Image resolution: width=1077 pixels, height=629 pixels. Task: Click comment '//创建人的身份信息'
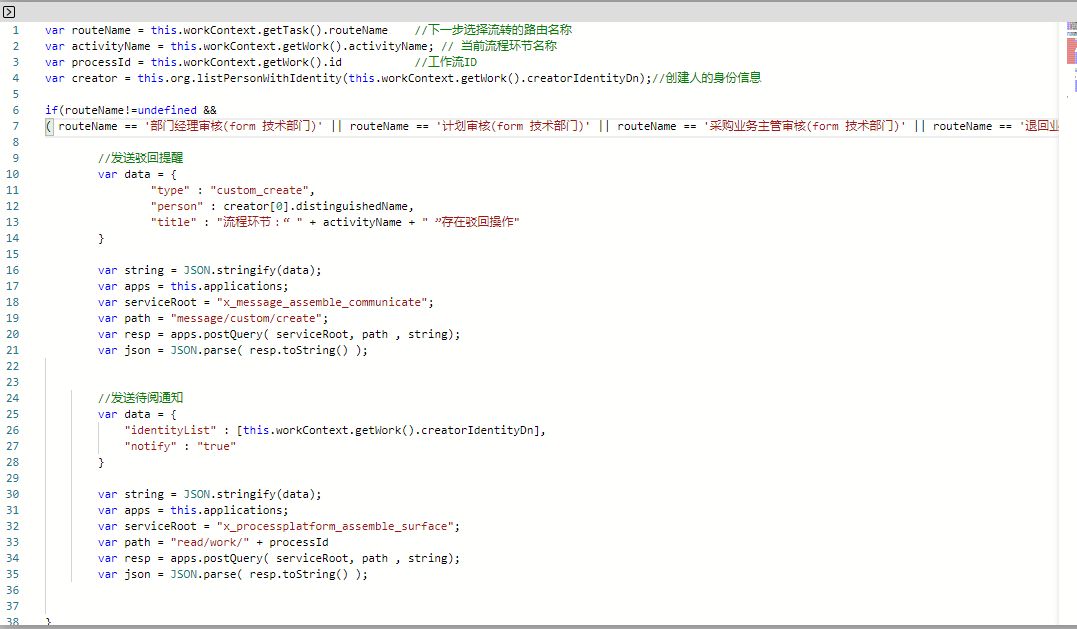707,78
